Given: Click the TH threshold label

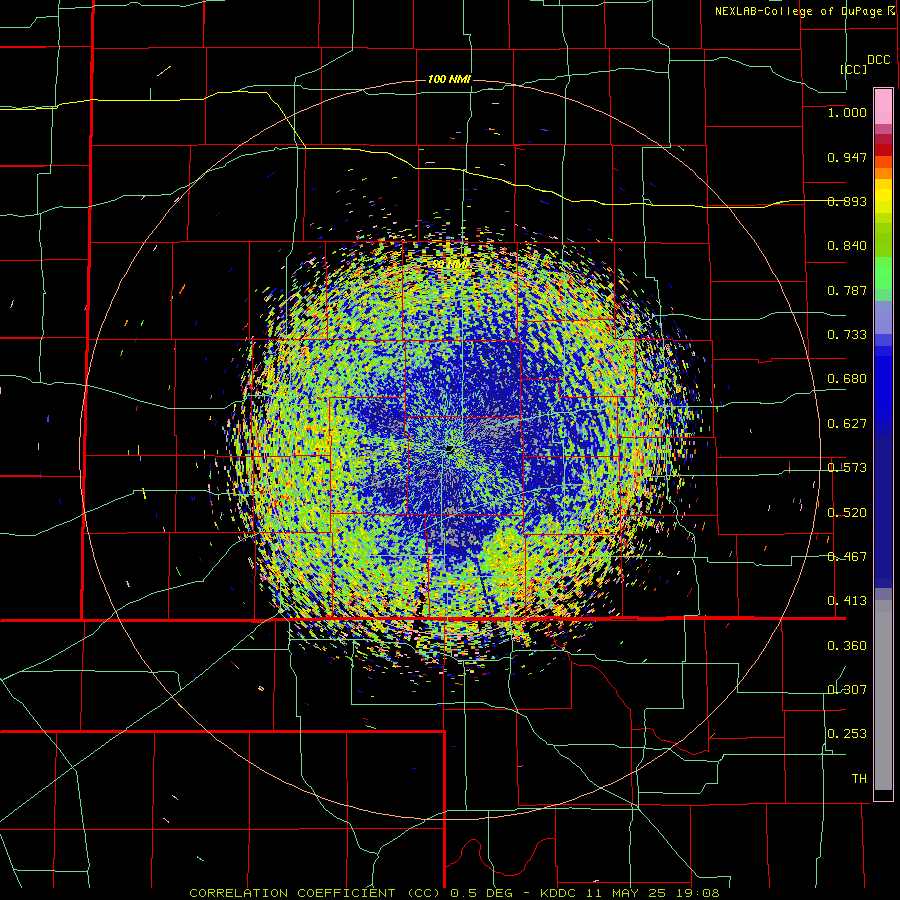Looking at the screenshot, I should click(x=859, y=779).
